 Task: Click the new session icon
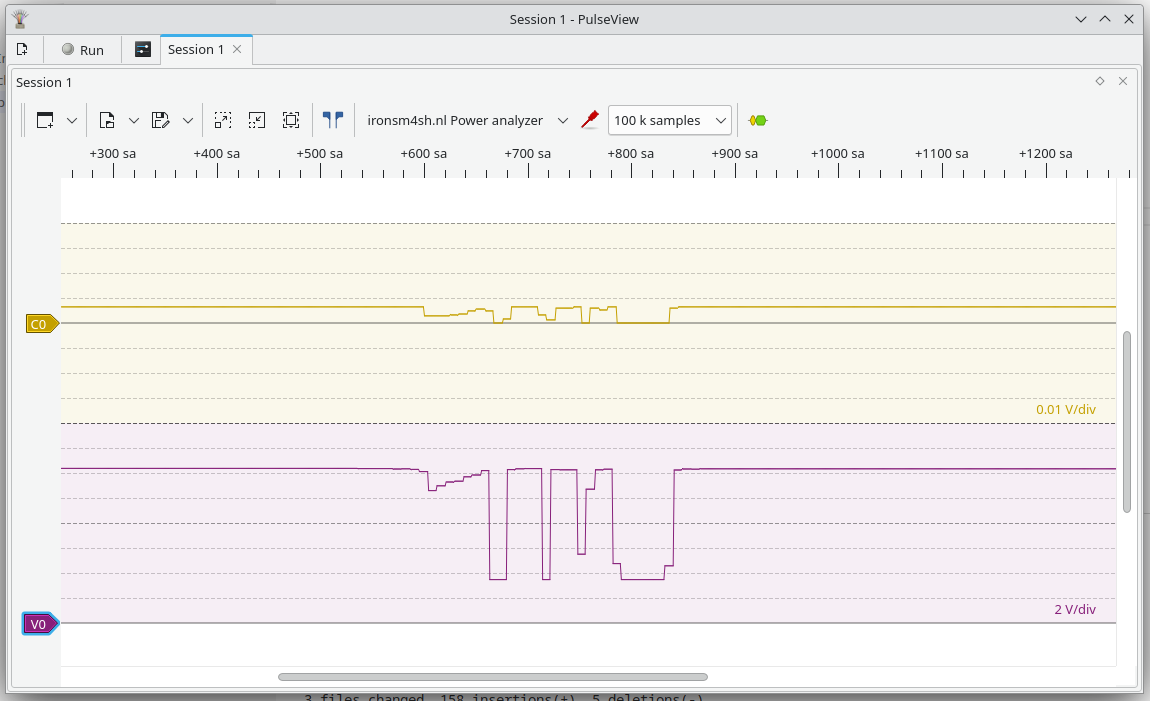tap(22, 49)
